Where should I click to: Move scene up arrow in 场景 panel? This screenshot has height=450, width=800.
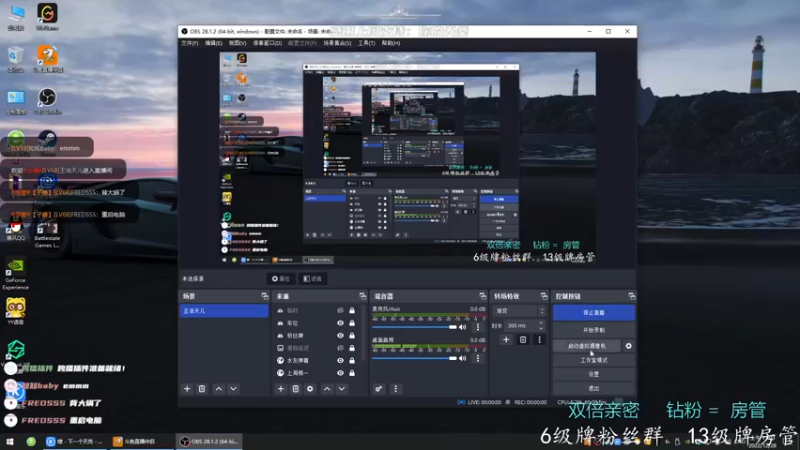pyautogui.click(x=218, y=389)
